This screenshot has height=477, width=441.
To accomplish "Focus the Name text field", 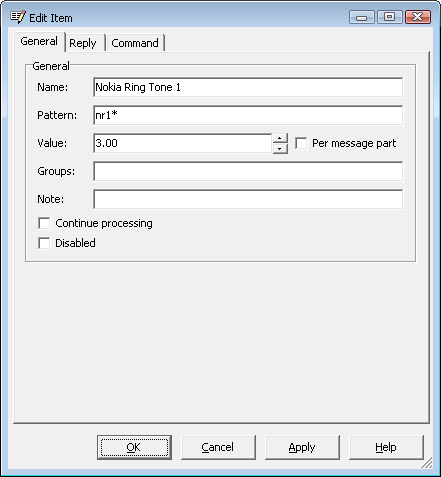I will 248,87.
